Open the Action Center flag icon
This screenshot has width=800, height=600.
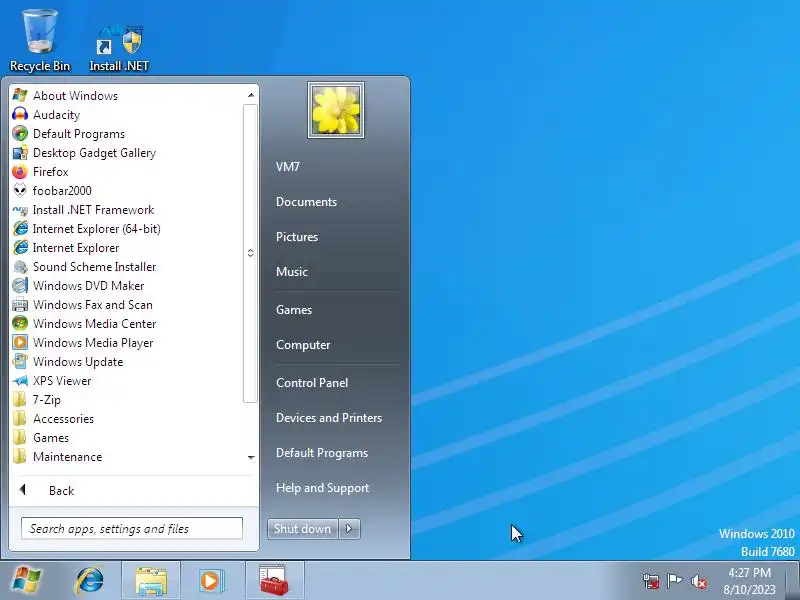tap(674, 581)
